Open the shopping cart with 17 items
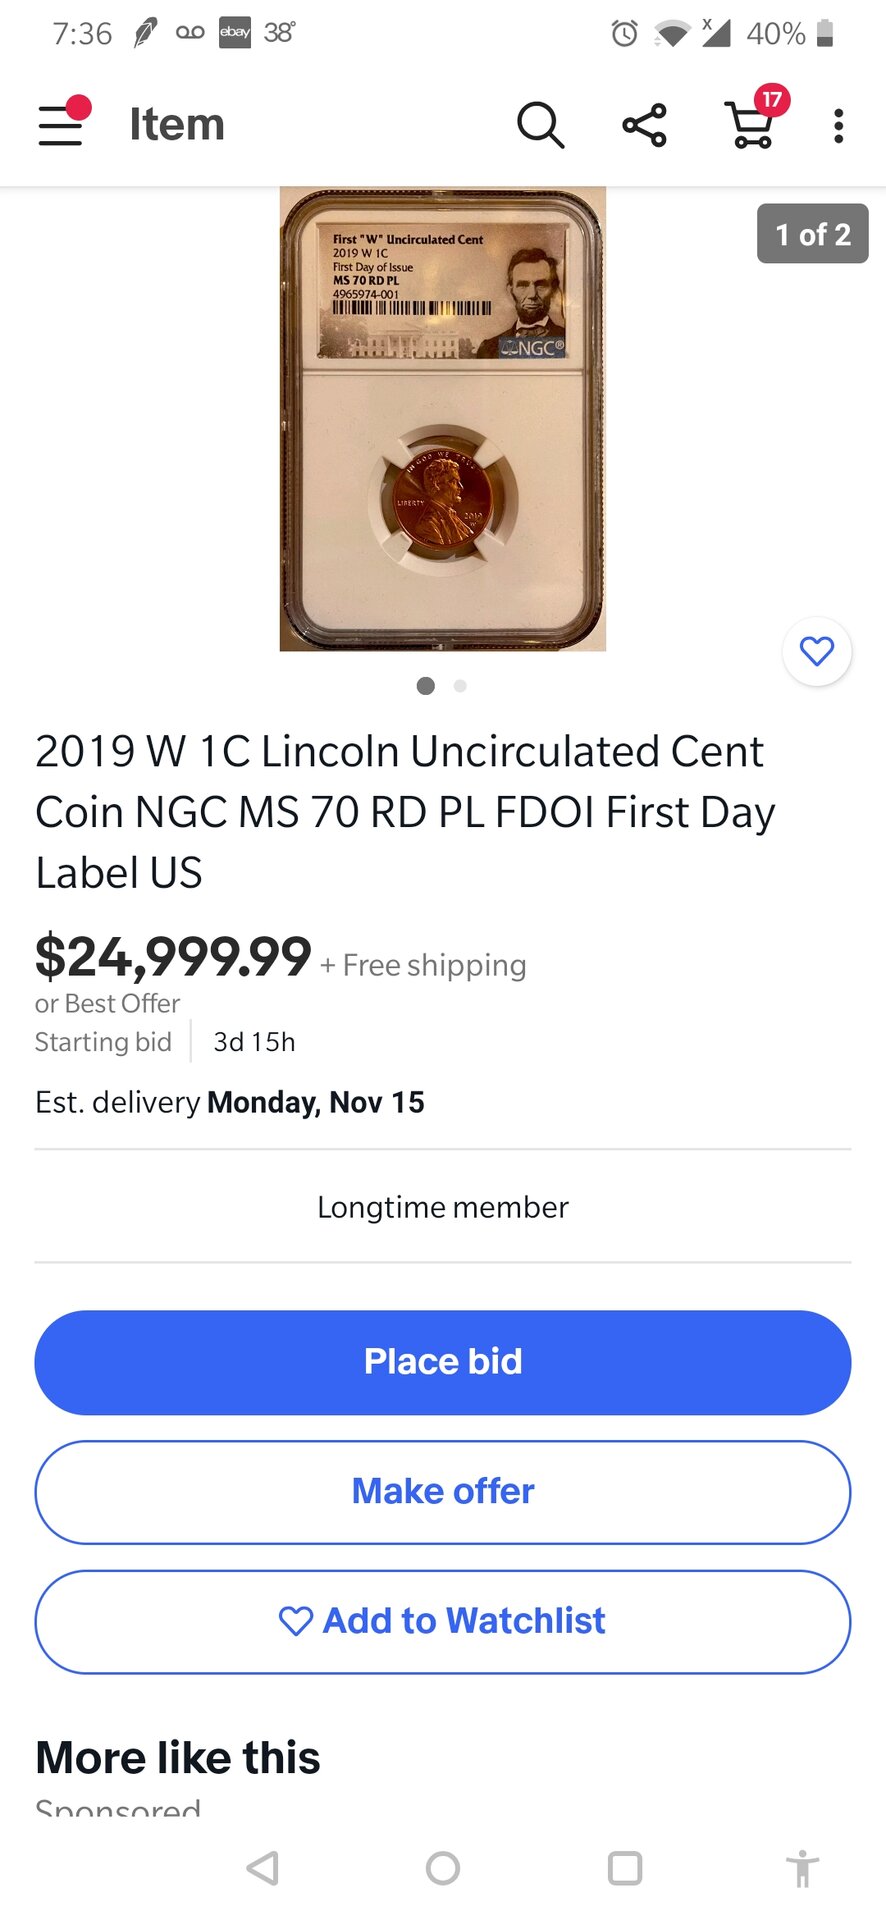Viewport: 886px width, 1920px height. [x=752, y=125]
